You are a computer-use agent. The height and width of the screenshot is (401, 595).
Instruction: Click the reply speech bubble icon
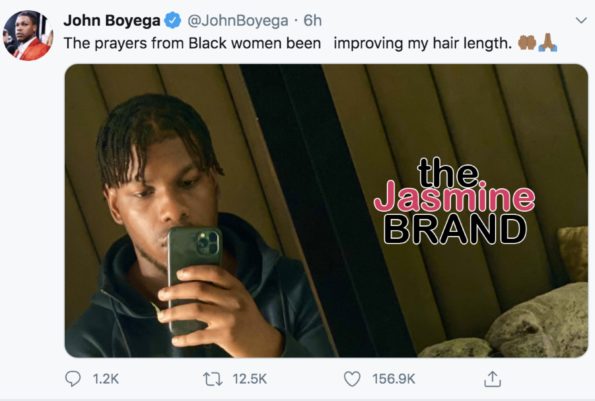click(72, 379)
